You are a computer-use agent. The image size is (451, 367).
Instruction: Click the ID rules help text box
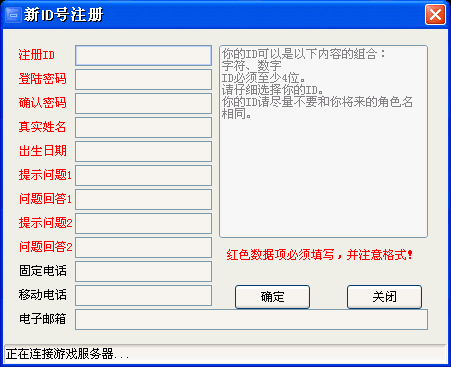(x=323, y=141)
